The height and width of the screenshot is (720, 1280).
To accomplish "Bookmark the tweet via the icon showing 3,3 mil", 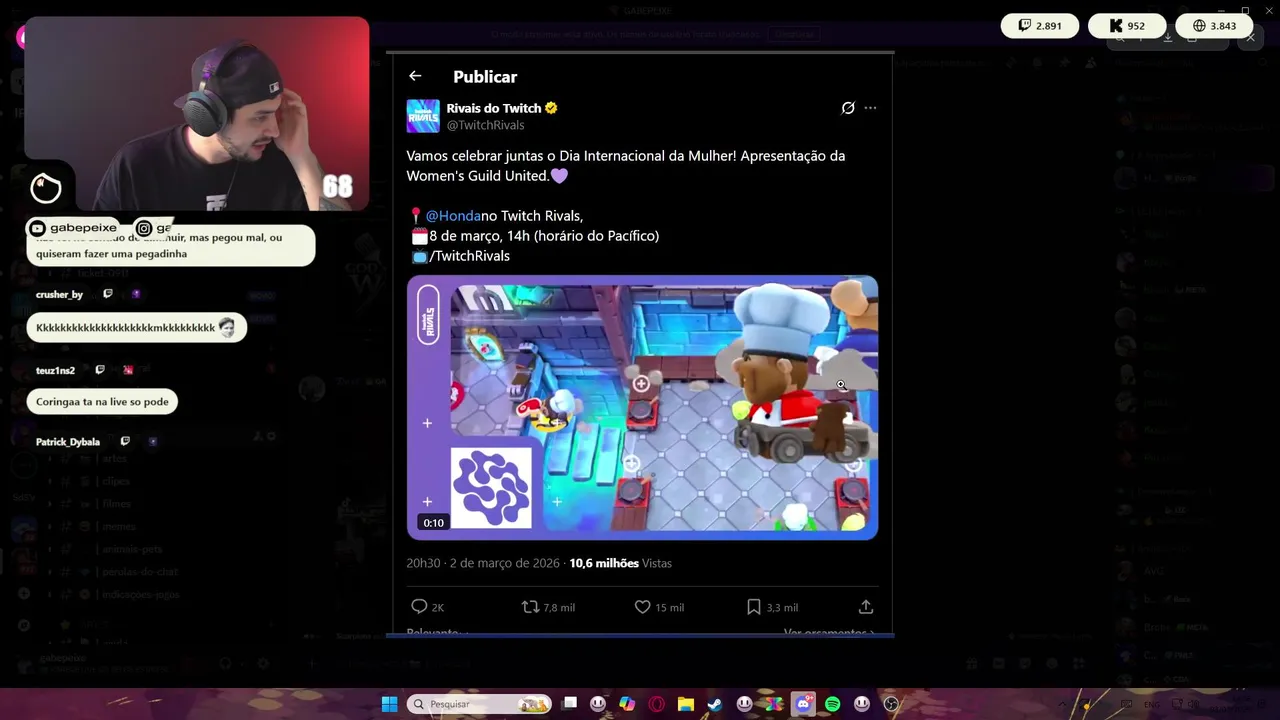I will tap(754, 607).
